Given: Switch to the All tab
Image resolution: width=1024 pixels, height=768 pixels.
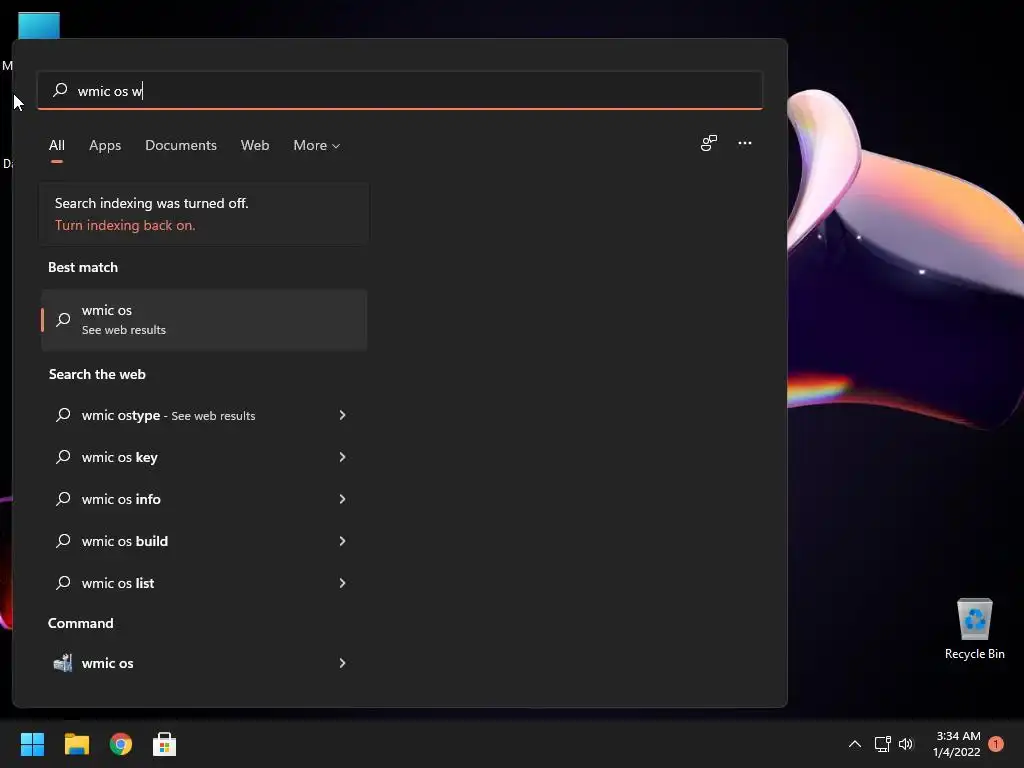Looking at the screenshot, I should [x=57, y=145].
